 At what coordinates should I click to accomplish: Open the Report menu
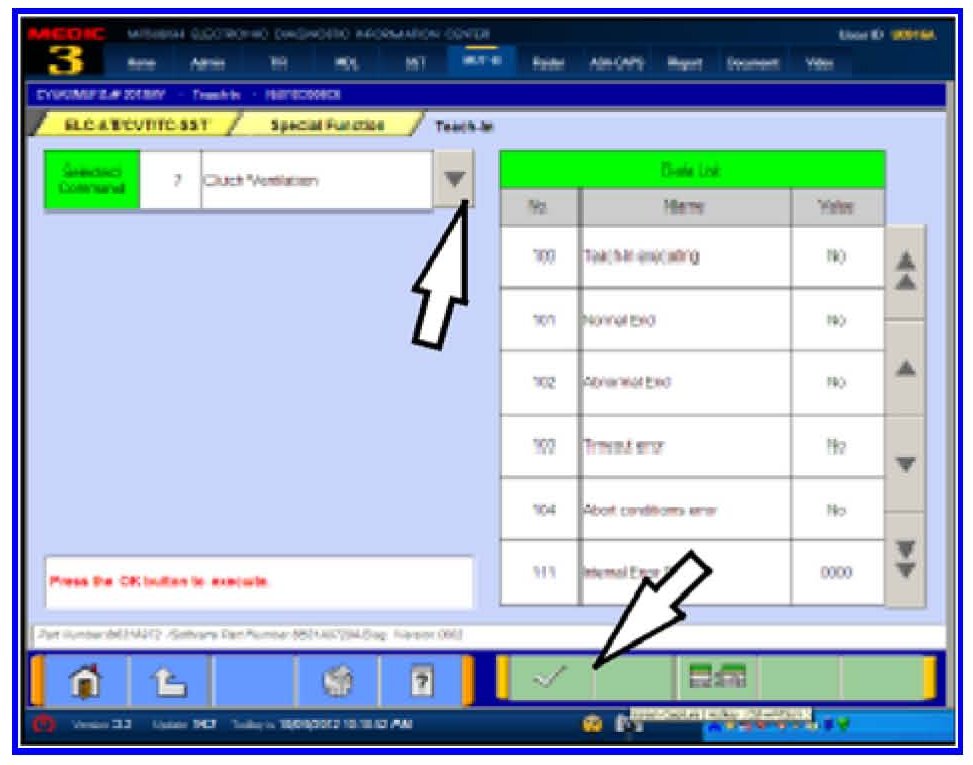[x=685, y=63]
